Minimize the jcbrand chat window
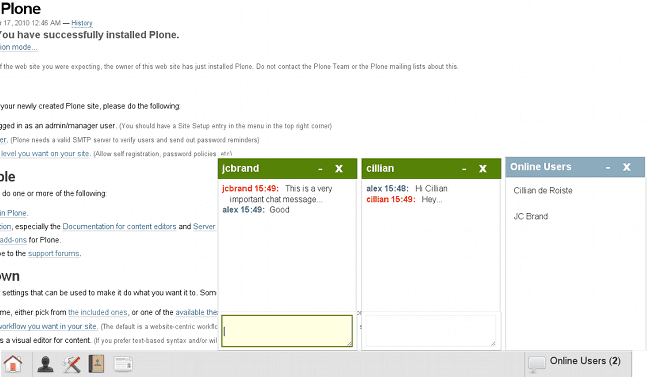 [320, 169]
